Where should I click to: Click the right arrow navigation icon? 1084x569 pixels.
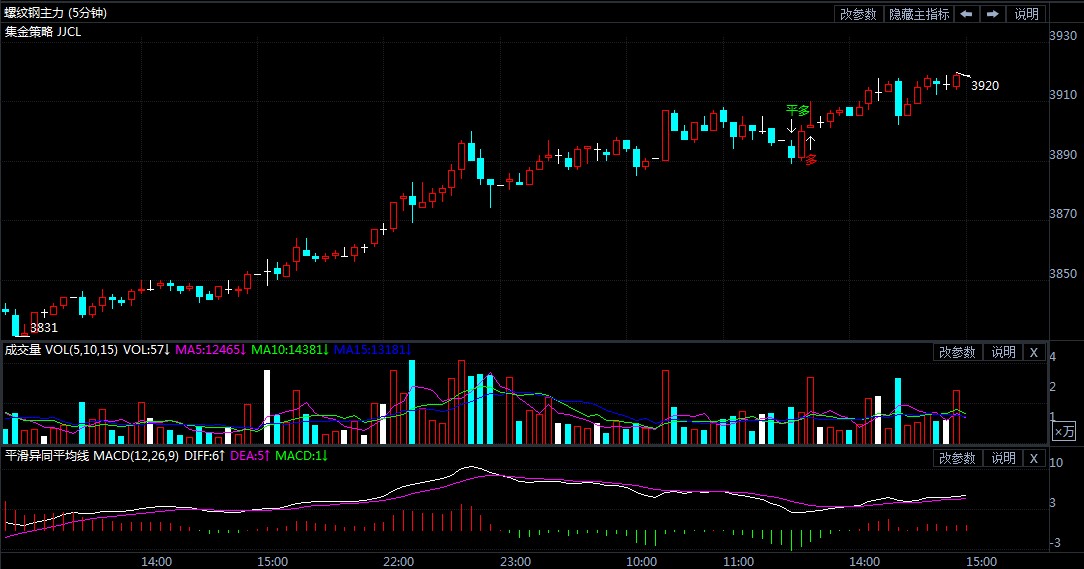(x=992, y=14)
